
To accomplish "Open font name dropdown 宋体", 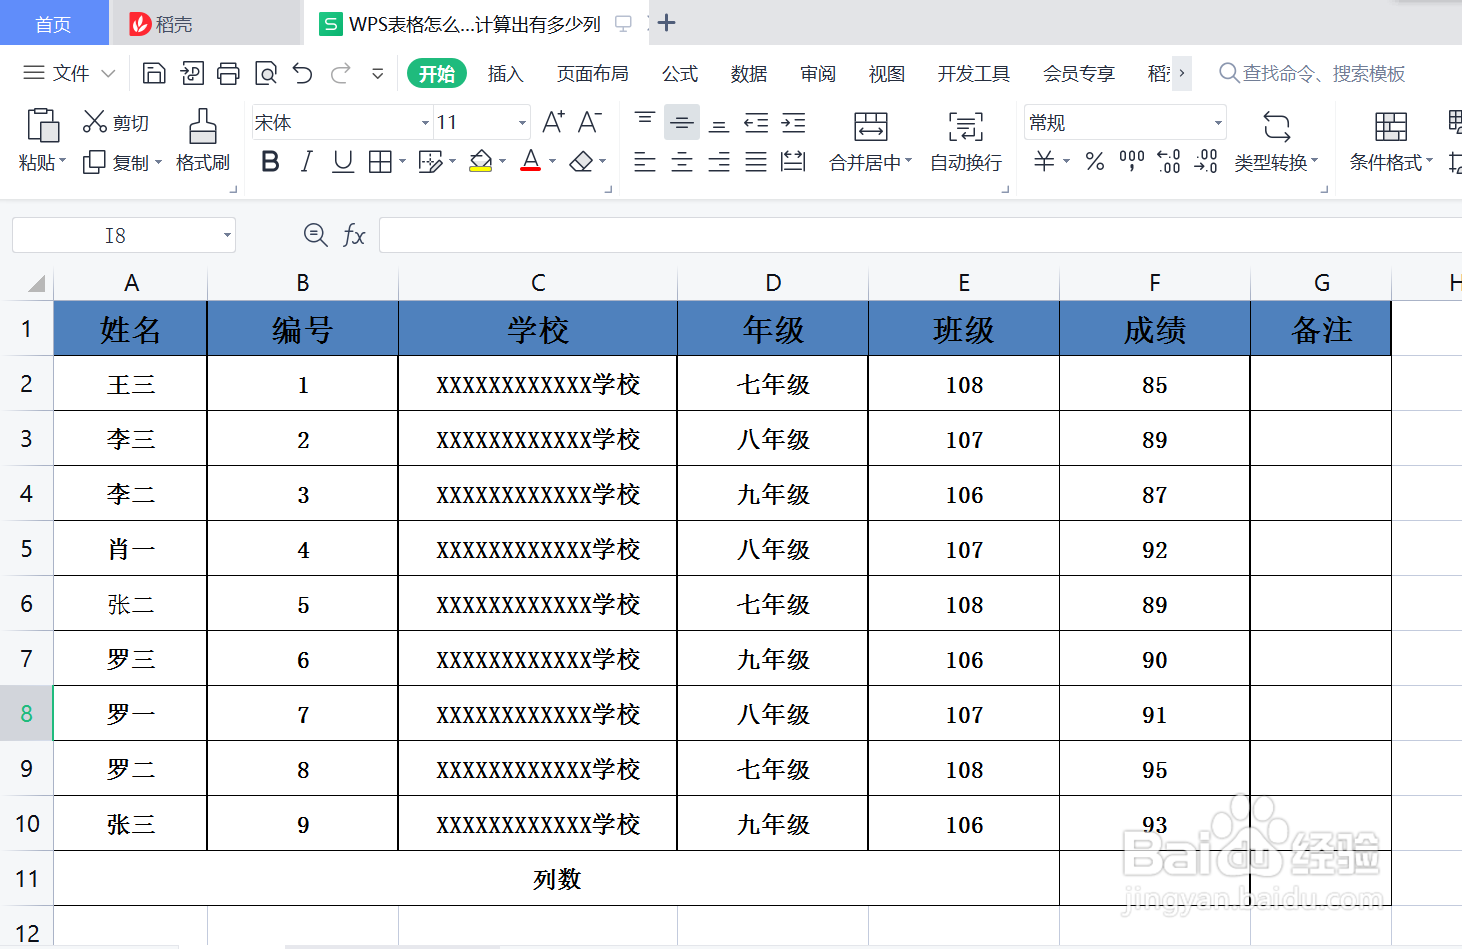I will pos(425,123).
